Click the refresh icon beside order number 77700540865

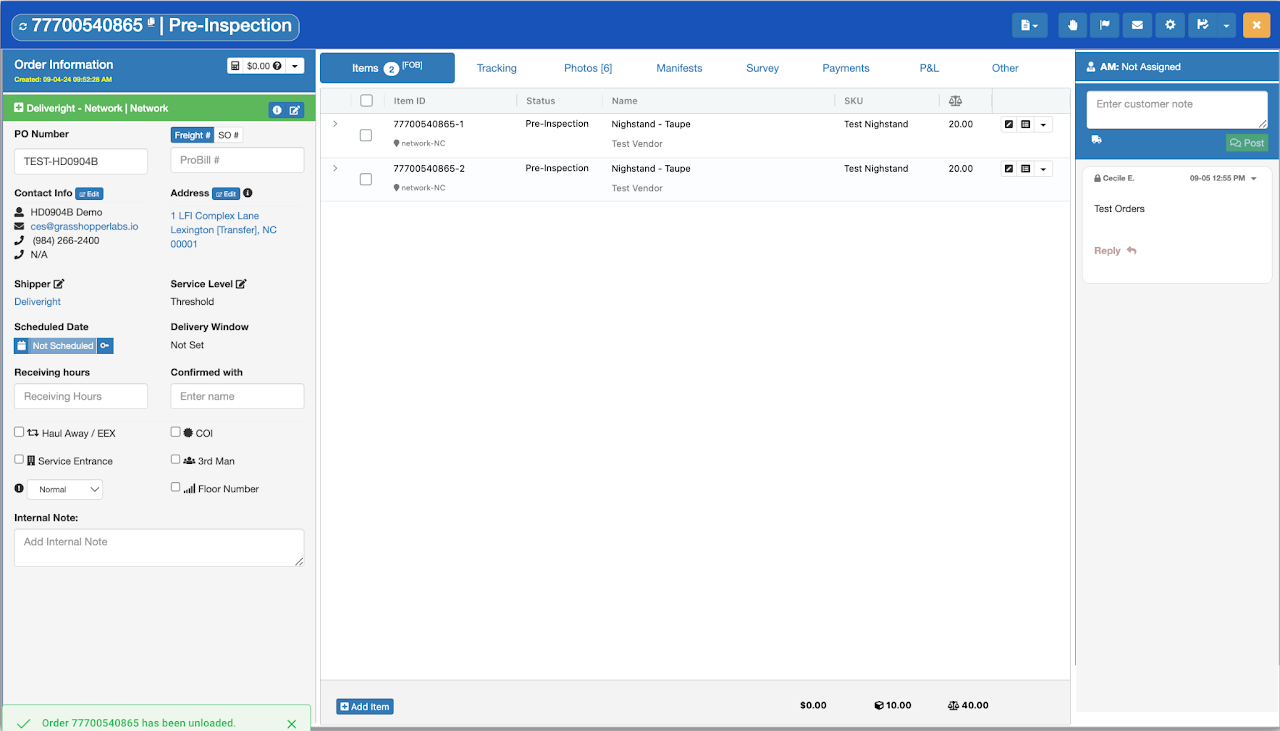coord(22,26)
